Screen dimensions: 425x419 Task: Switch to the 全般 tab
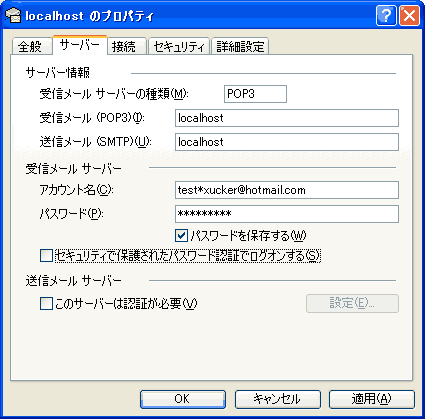32,46
